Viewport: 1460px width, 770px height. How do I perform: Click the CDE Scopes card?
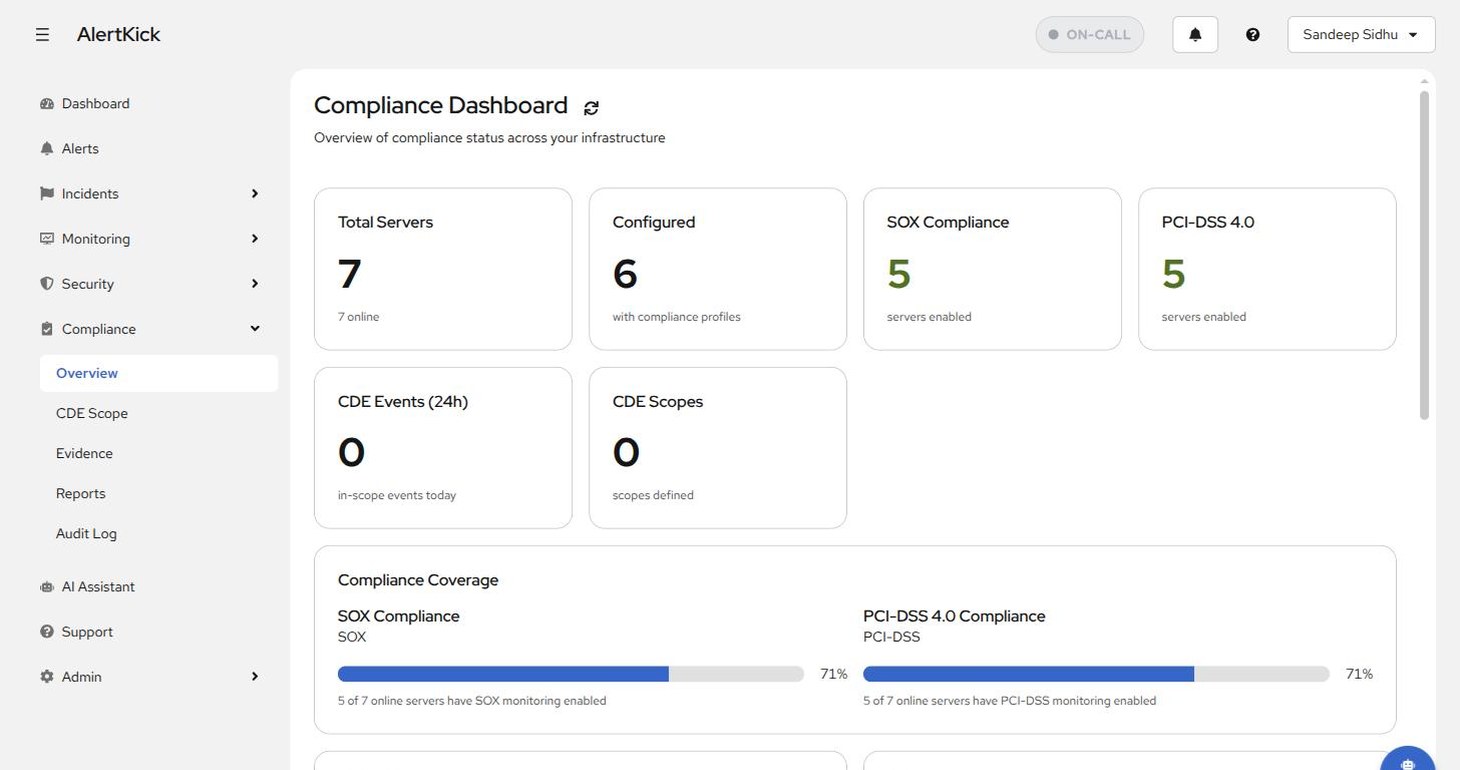(718, 447)
